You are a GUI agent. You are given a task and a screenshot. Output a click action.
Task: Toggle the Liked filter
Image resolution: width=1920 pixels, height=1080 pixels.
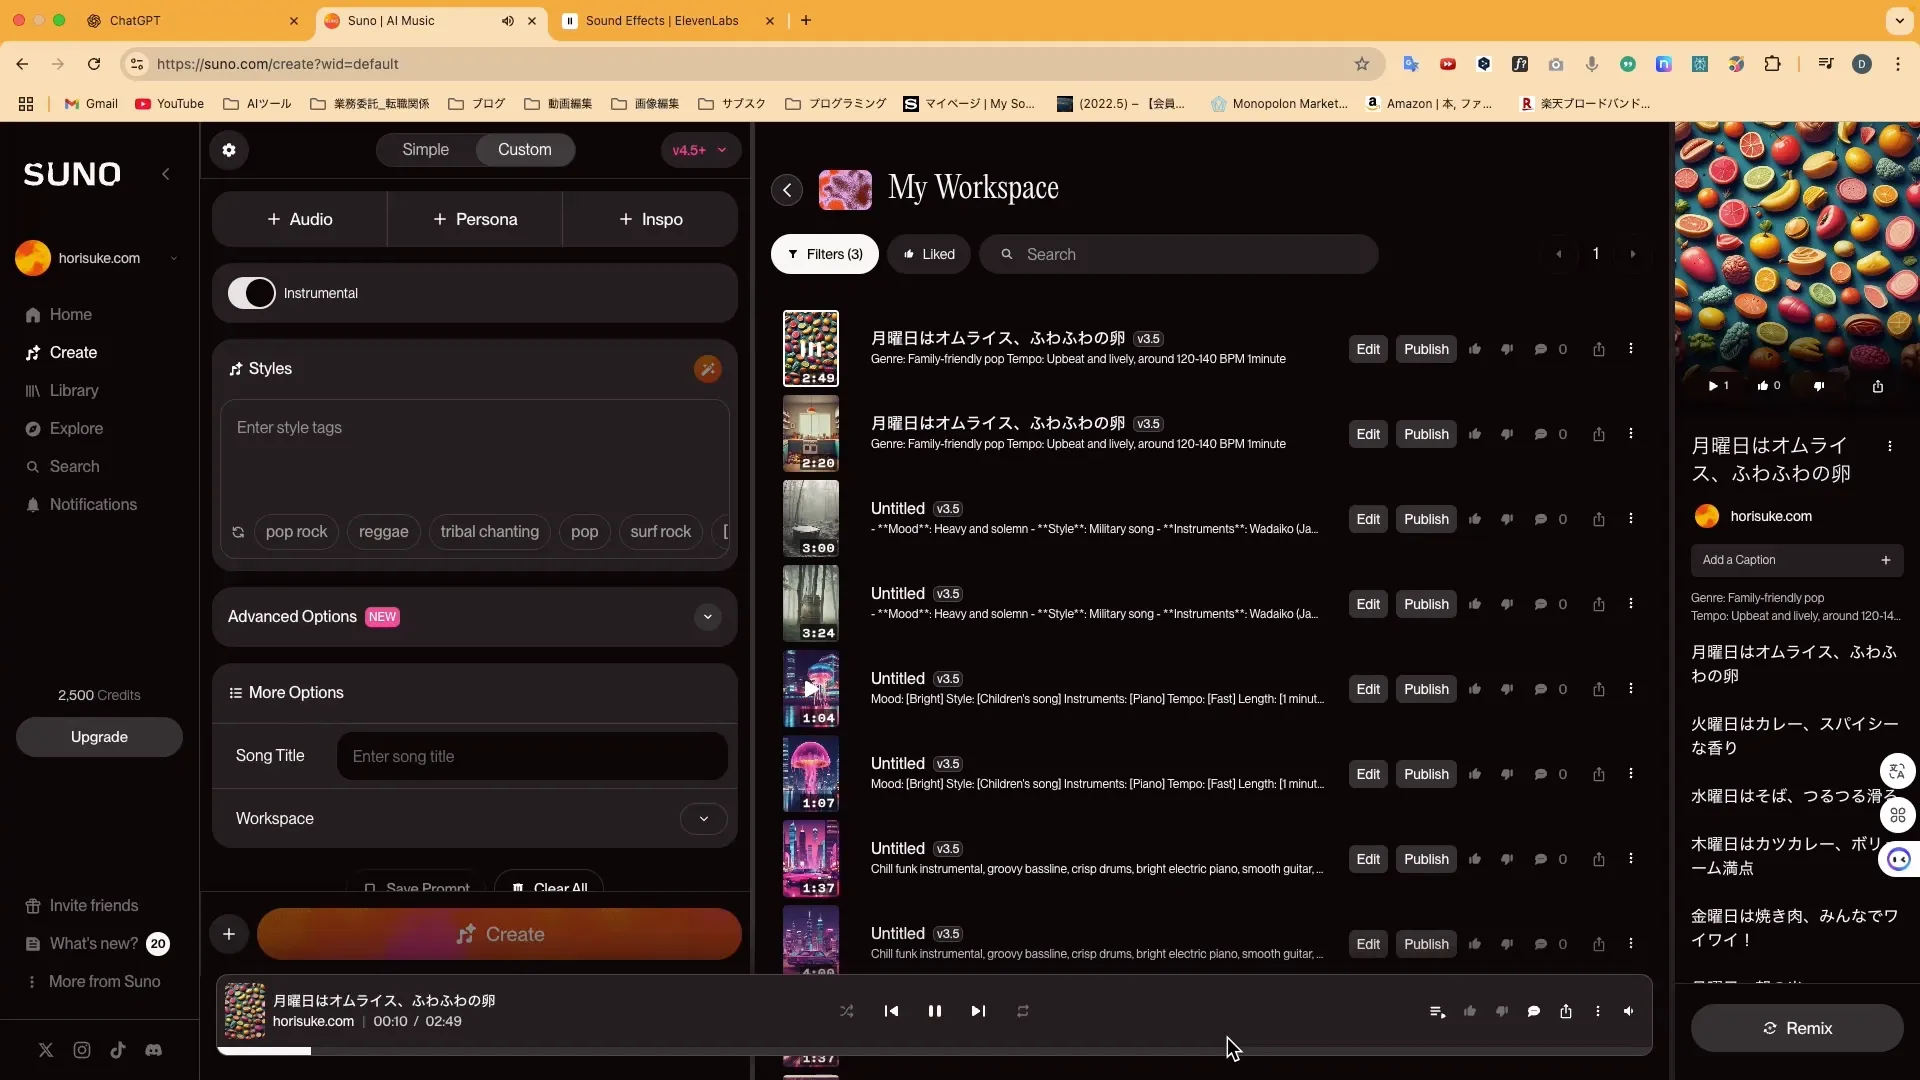pos(929,254)
